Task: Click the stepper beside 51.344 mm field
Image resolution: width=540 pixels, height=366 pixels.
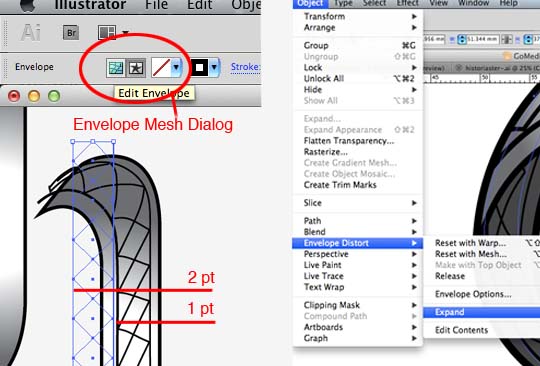Action: pyautogui.click(x=462, y=39)
